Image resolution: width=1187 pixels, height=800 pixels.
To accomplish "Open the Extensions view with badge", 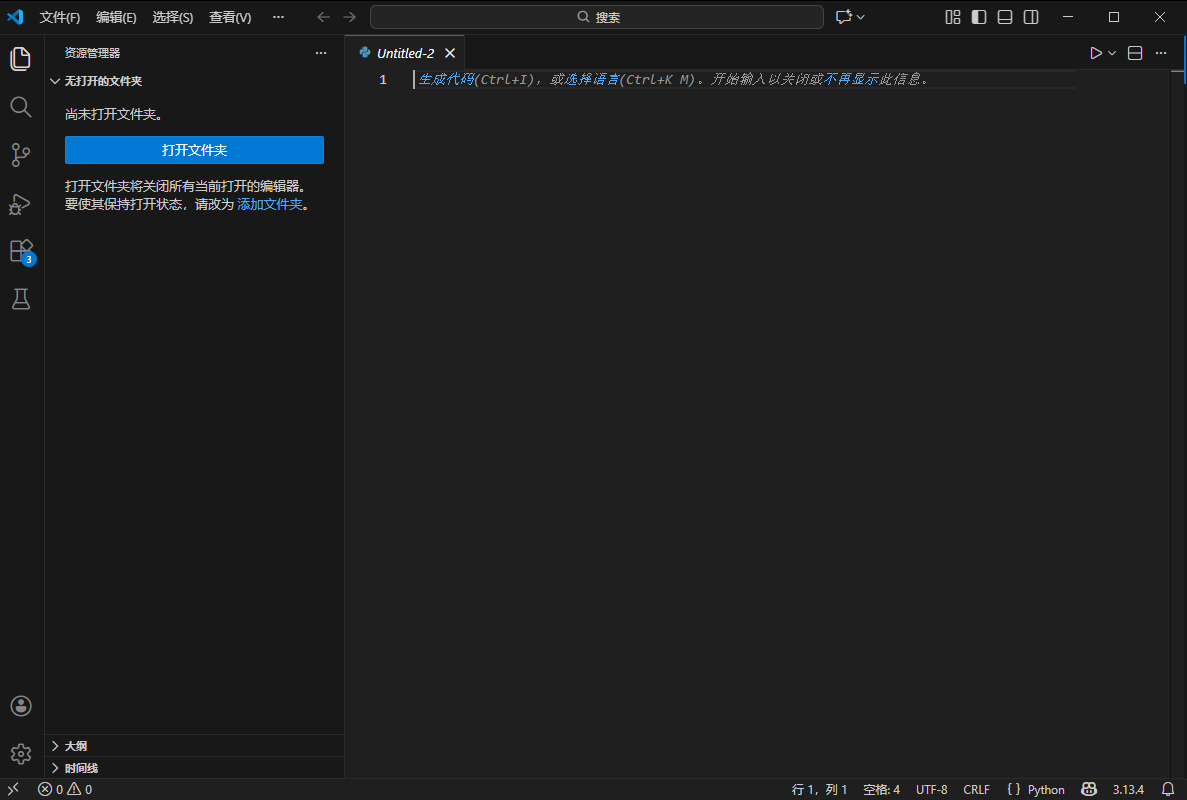I will pyautogui.click(x=21, y=251).
